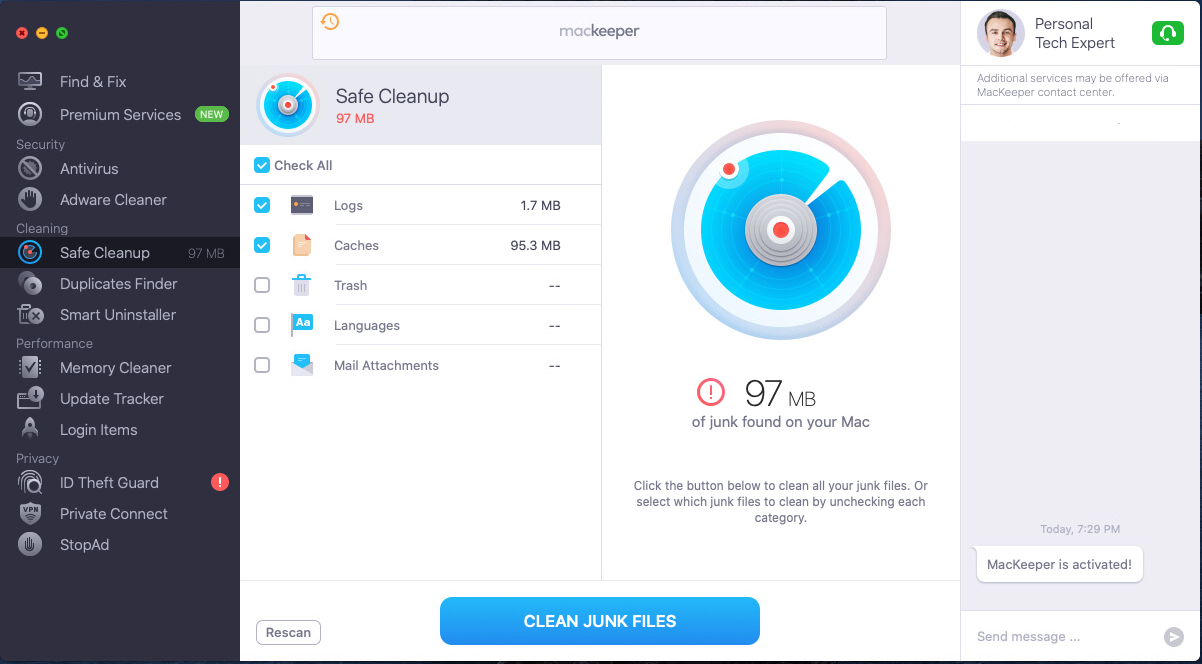Click the Update Tracker icon

[30, 399]
